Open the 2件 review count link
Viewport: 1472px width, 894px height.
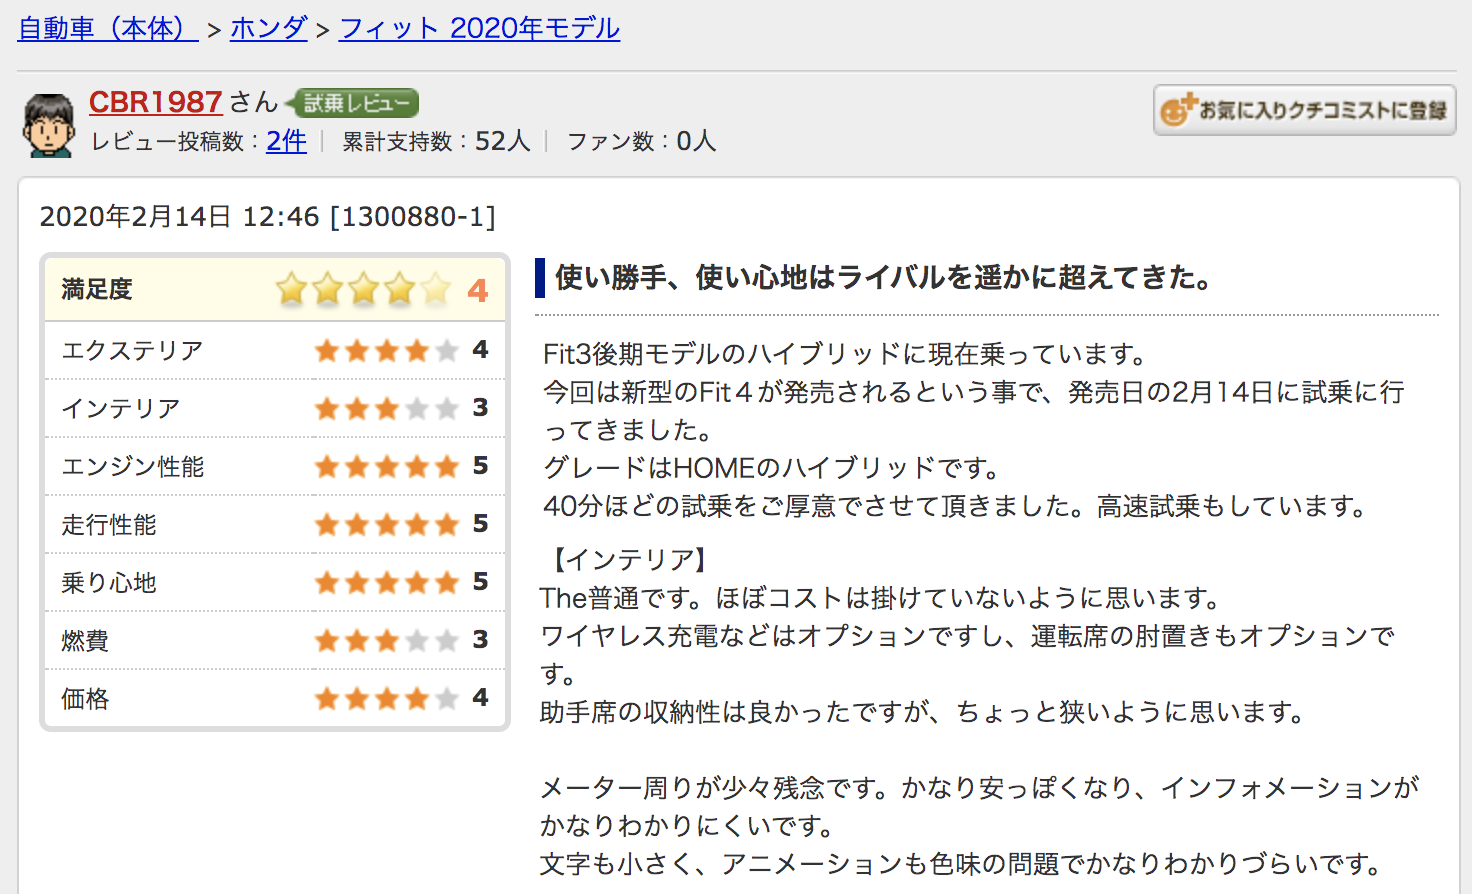pyautogui.click(x=286, y=141)
